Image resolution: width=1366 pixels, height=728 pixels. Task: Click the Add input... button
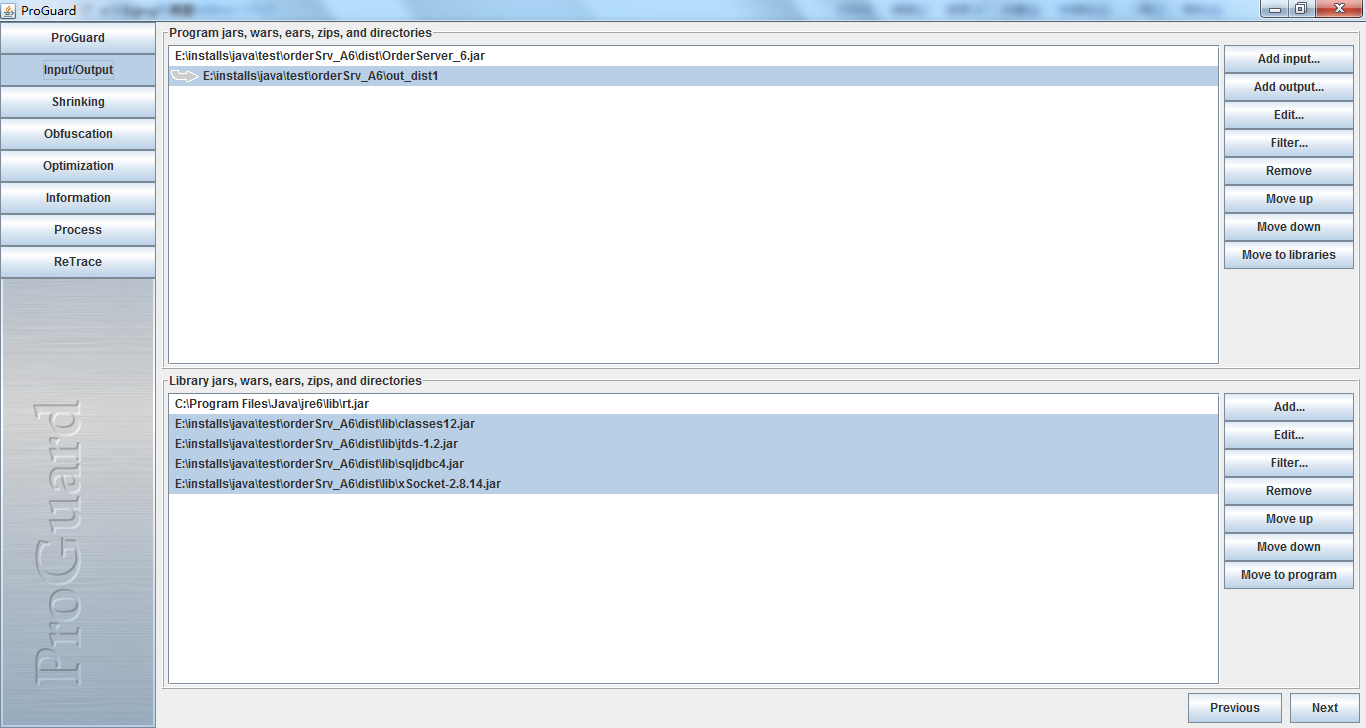1288,59
